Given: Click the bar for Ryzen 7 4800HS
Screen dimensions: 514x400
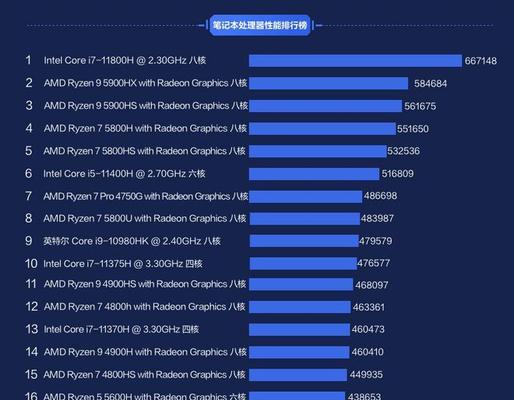Looking at the screenshot, I should 298,375.
